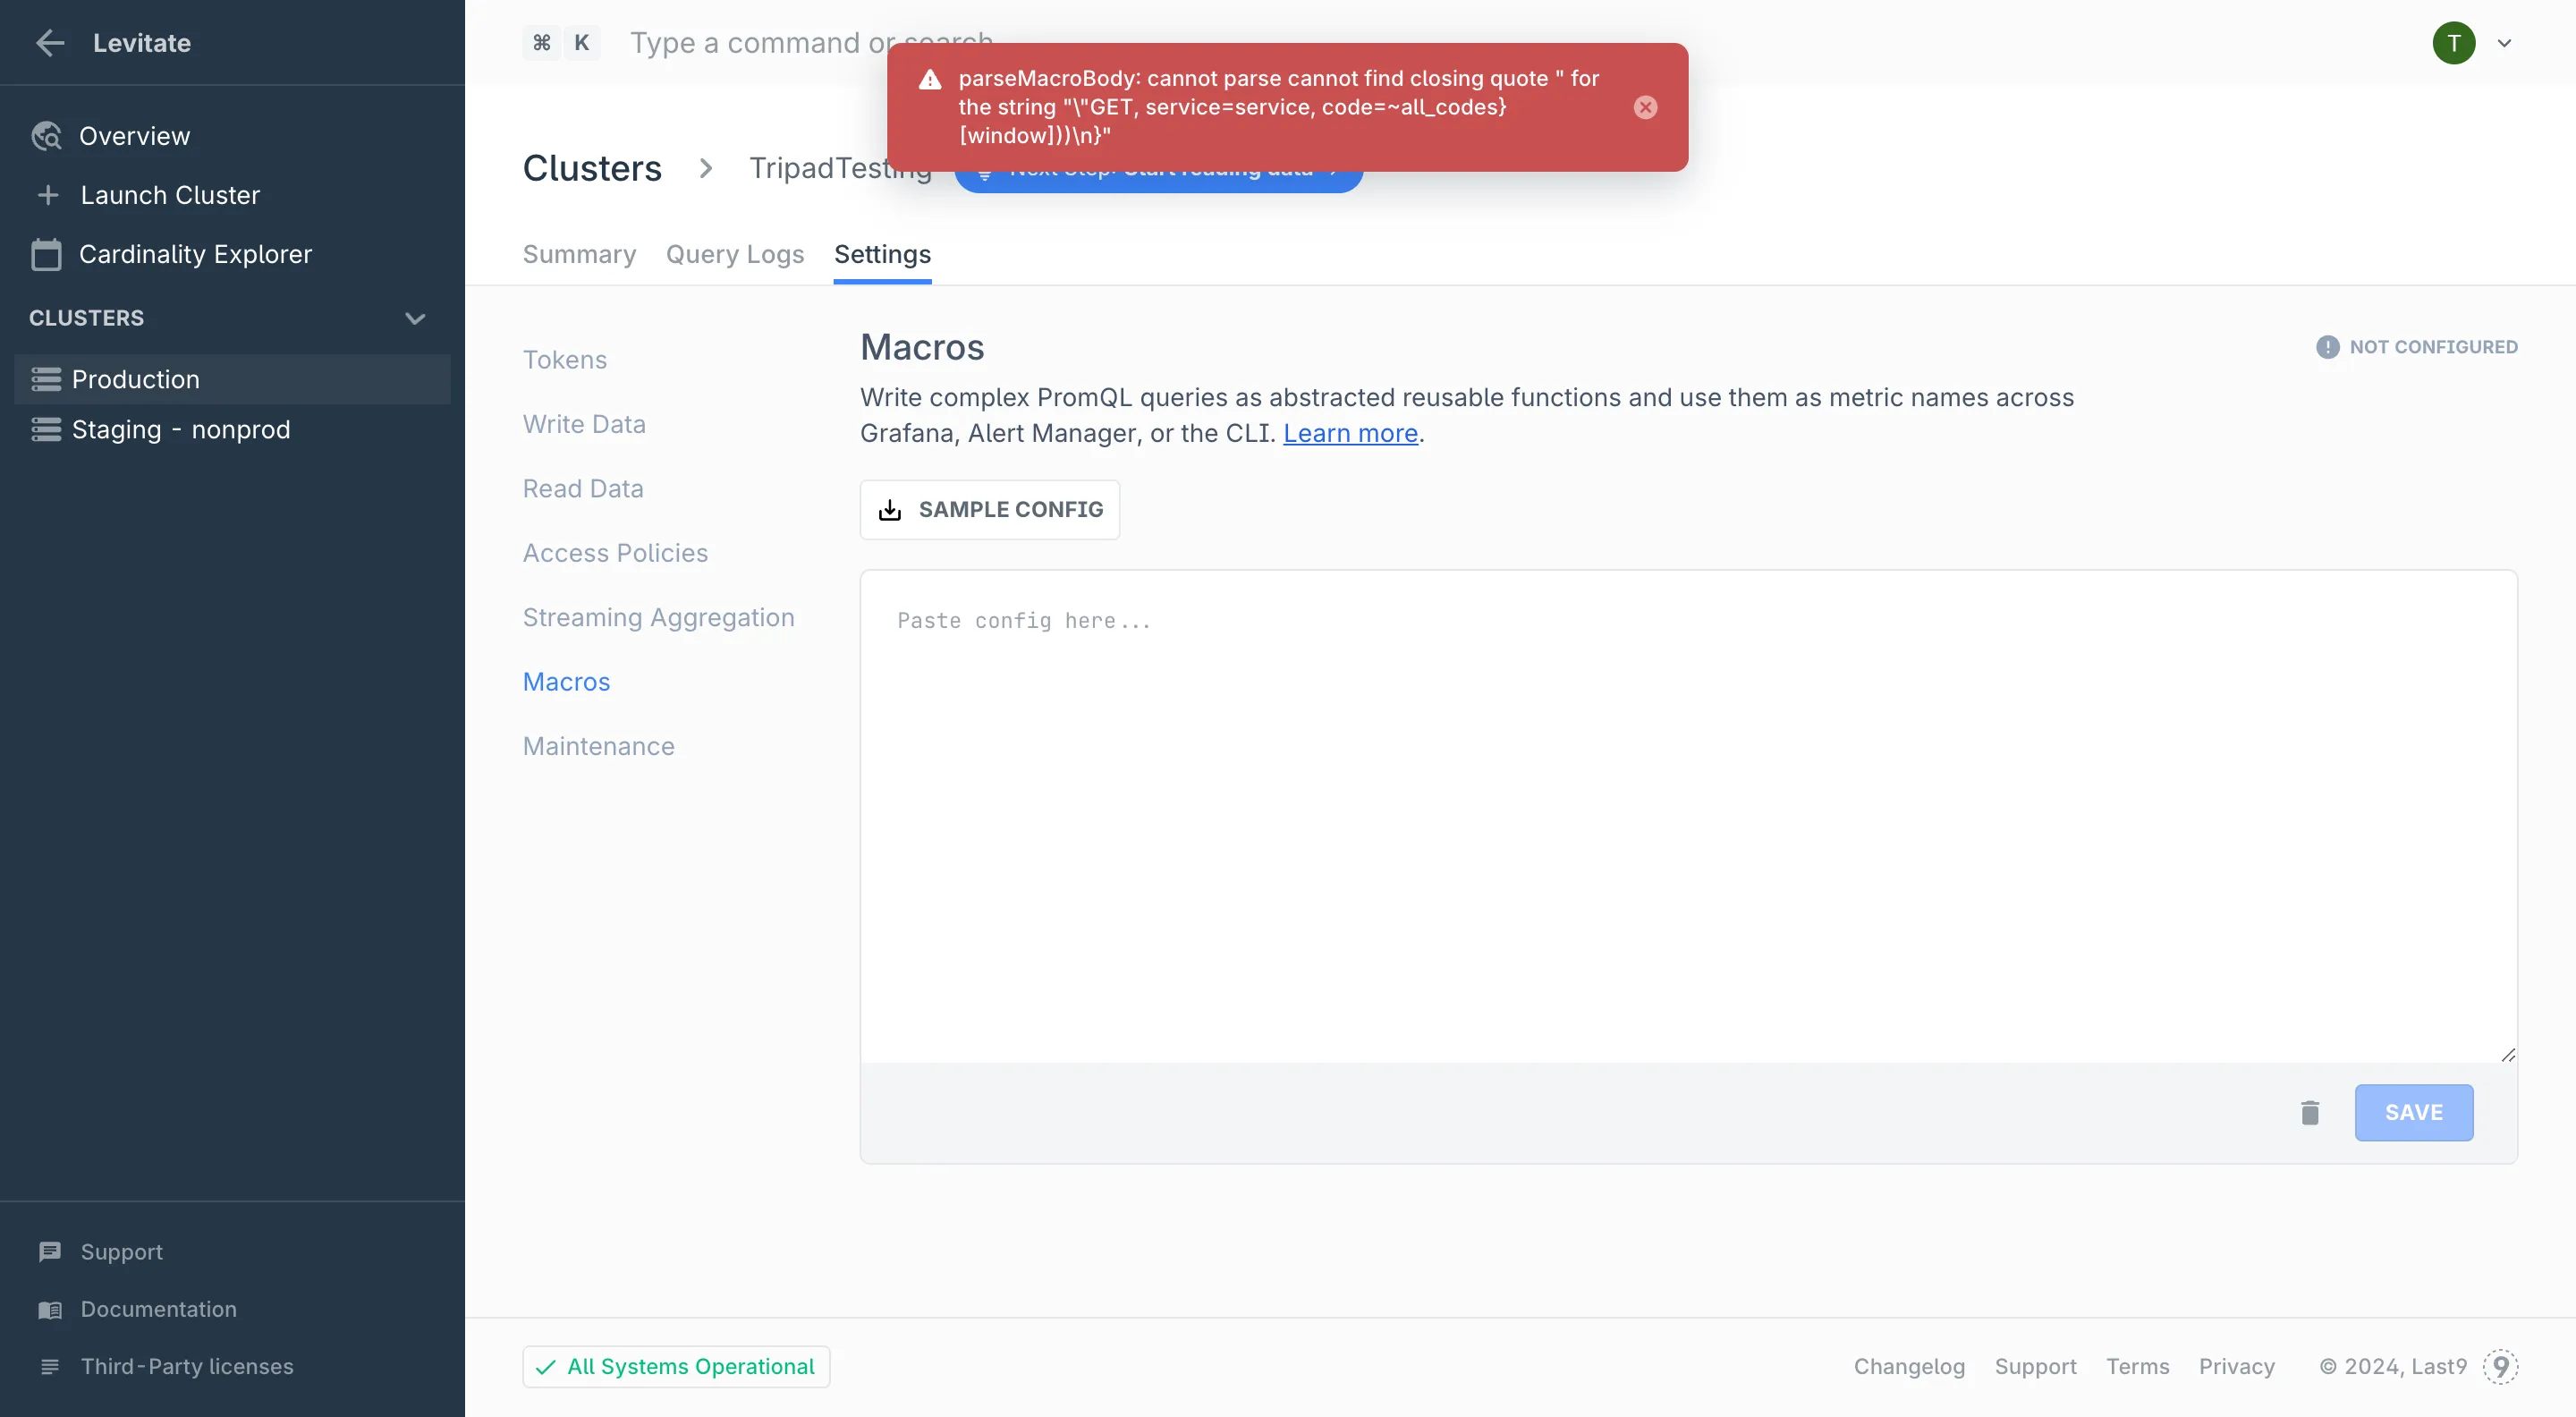The width and height of the screenshot is (2576, 1417).
Task: Switch to the Query Logs tab
Action: tap(734, 254)
